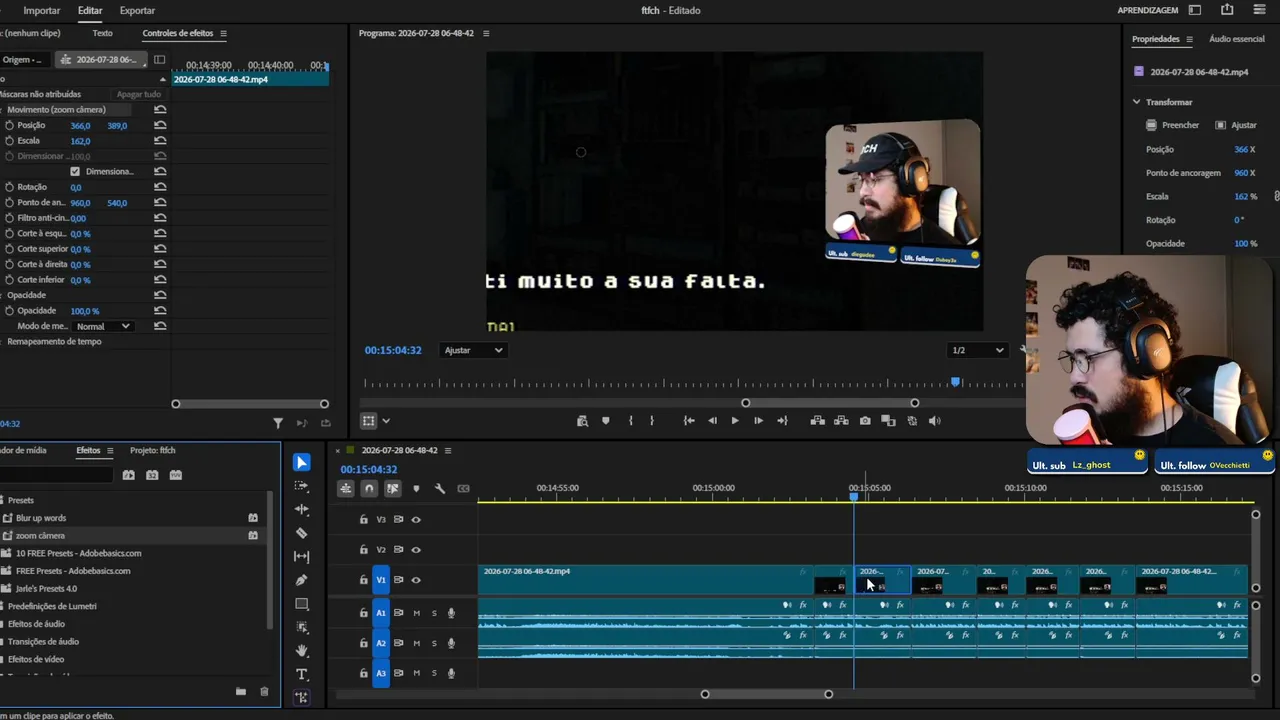Select the Selection arrow tool
The height and width of the screenshot is (720, 1280).
pyautogui.click(x=302, y=462)
